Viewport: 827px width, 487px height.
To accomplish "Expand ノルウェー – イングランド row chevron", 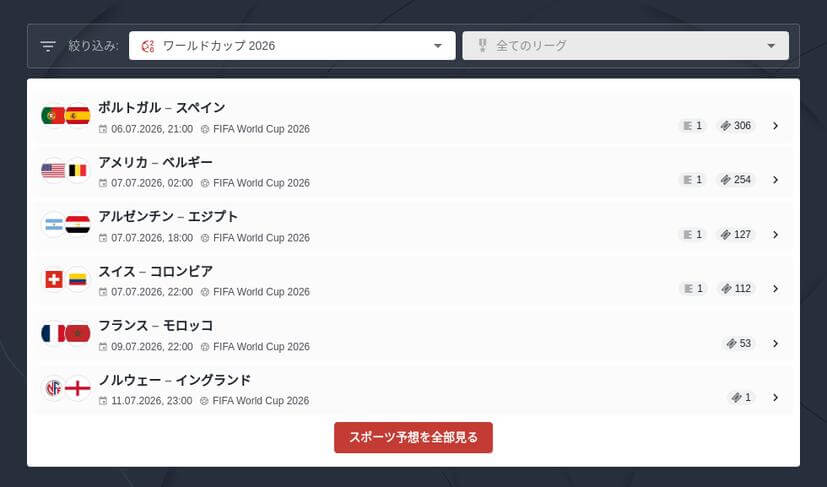I will [775, 397].
